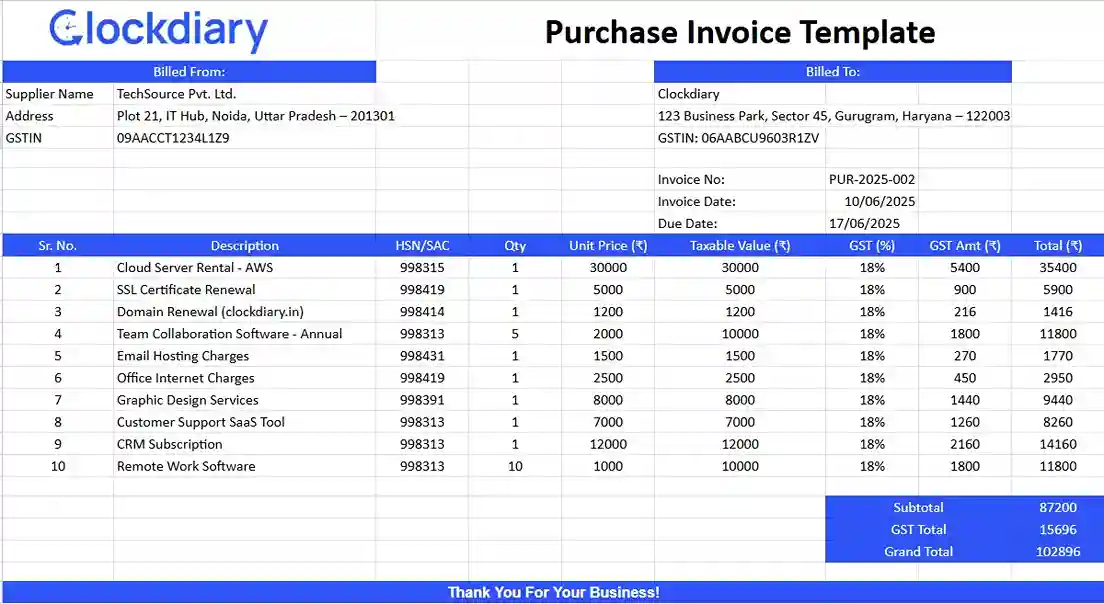
Task: Click unit price 30000 for Cloud Server
Action: (608, 268)
